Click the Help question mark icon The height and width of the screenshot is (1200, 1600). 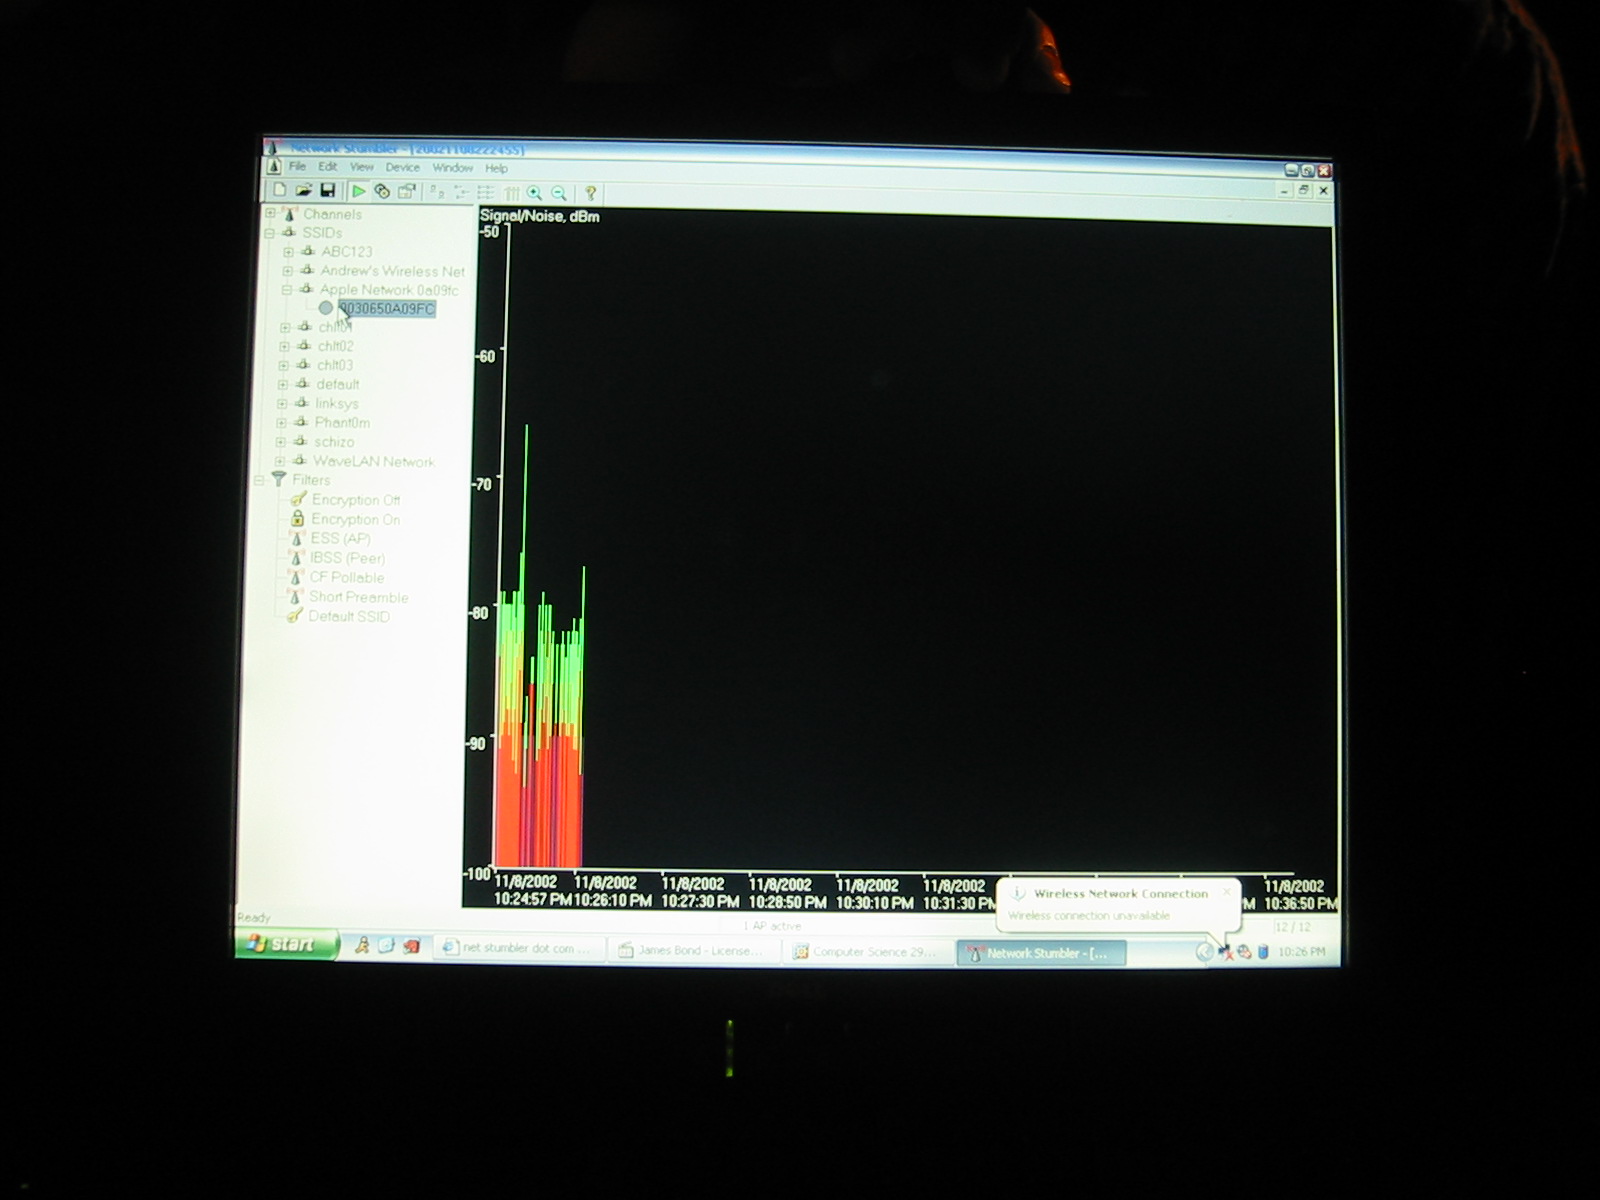pos(590,193)
